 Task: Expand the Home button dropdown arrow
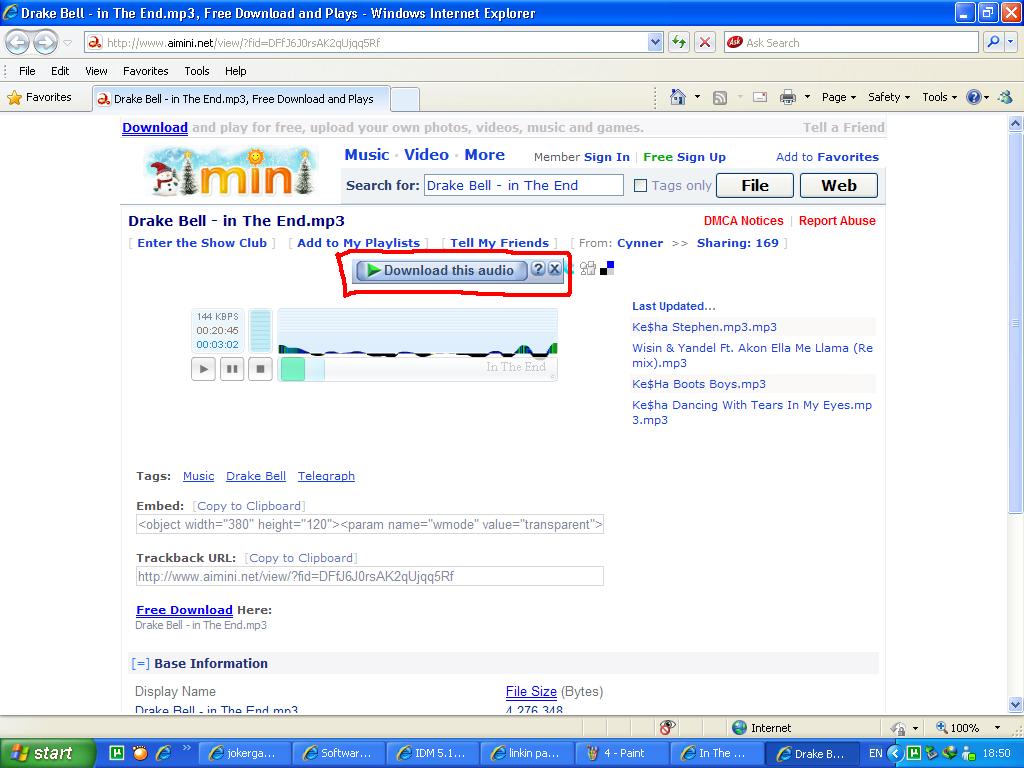tap(697, 97)
